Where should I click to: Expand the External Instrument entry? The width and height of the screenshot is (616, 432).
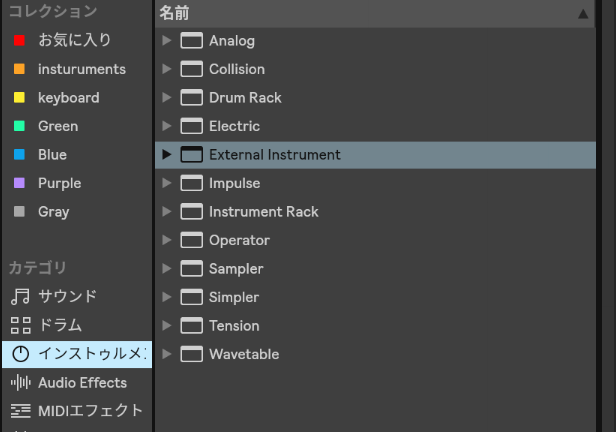coord(167,155)
